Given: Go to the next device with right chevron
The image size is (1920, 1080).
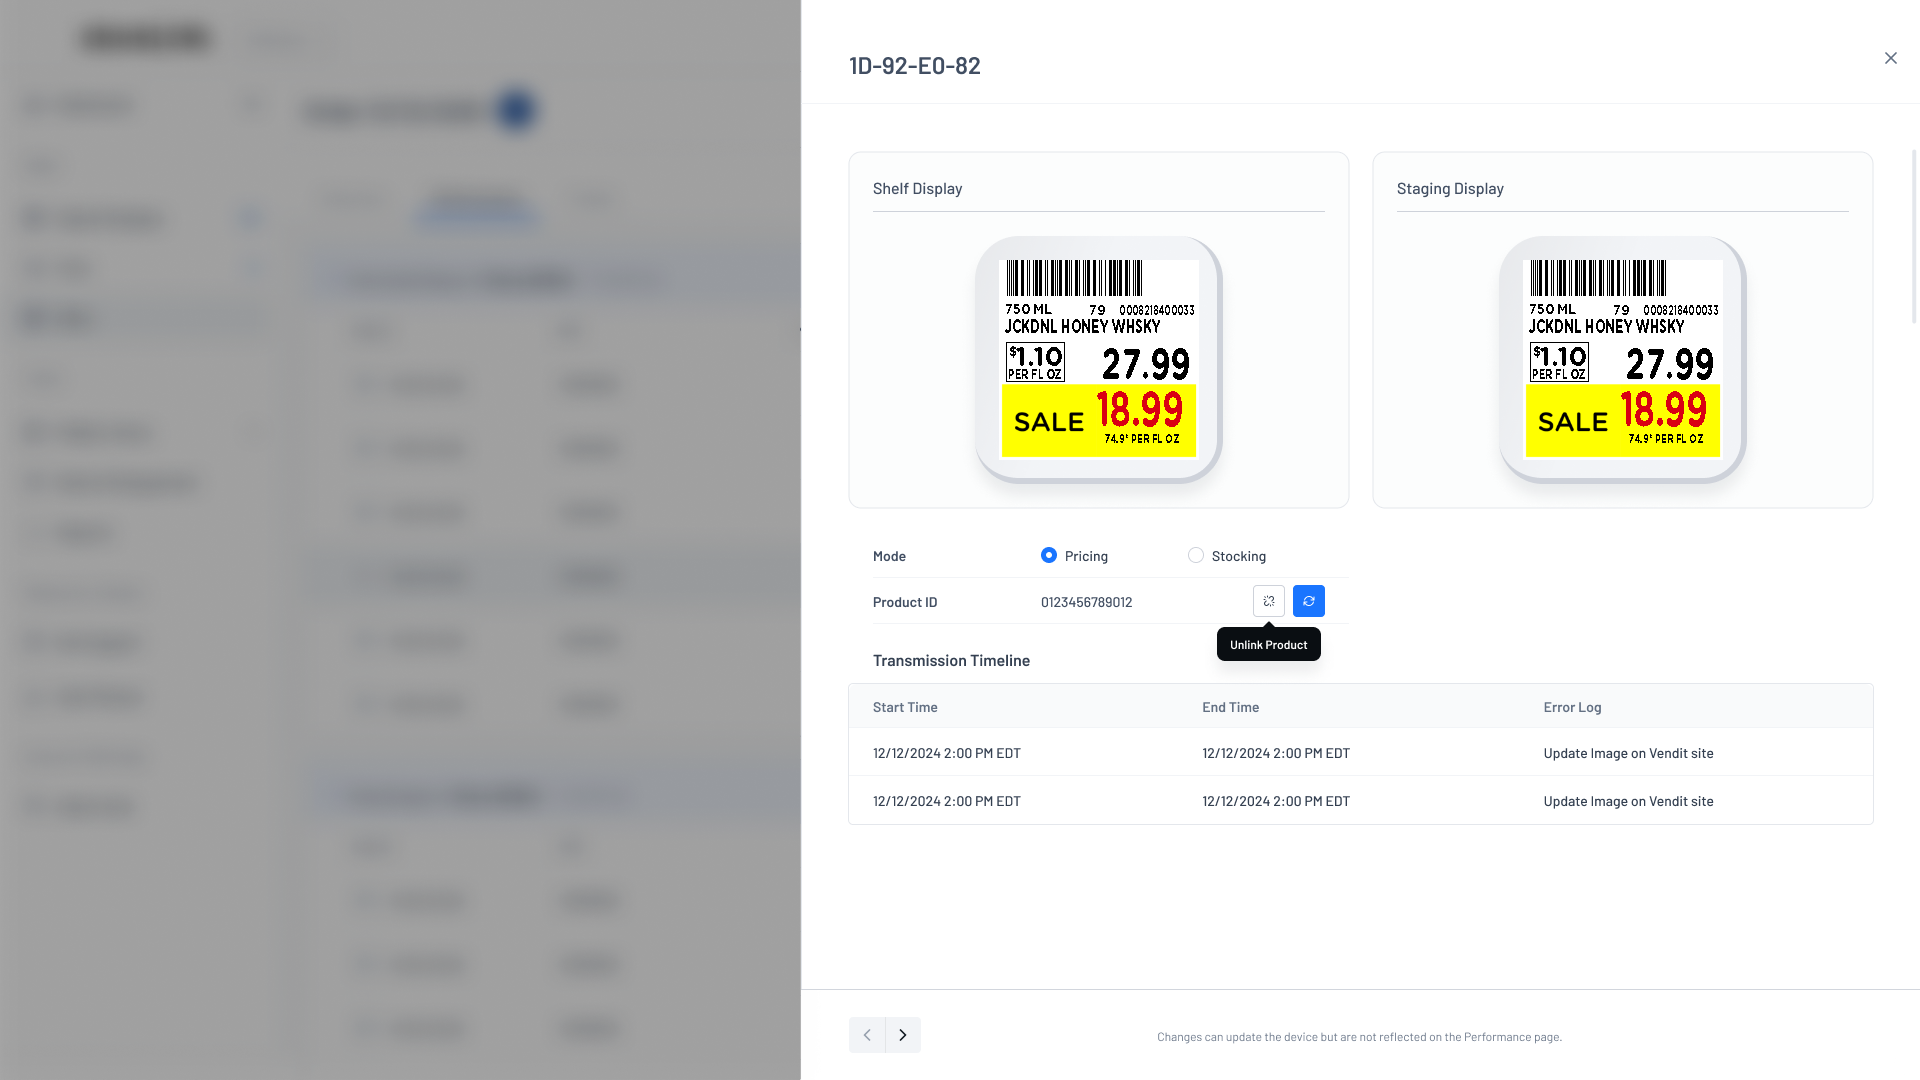Looking at the screenshot, I should click(x=903, y=1035).
